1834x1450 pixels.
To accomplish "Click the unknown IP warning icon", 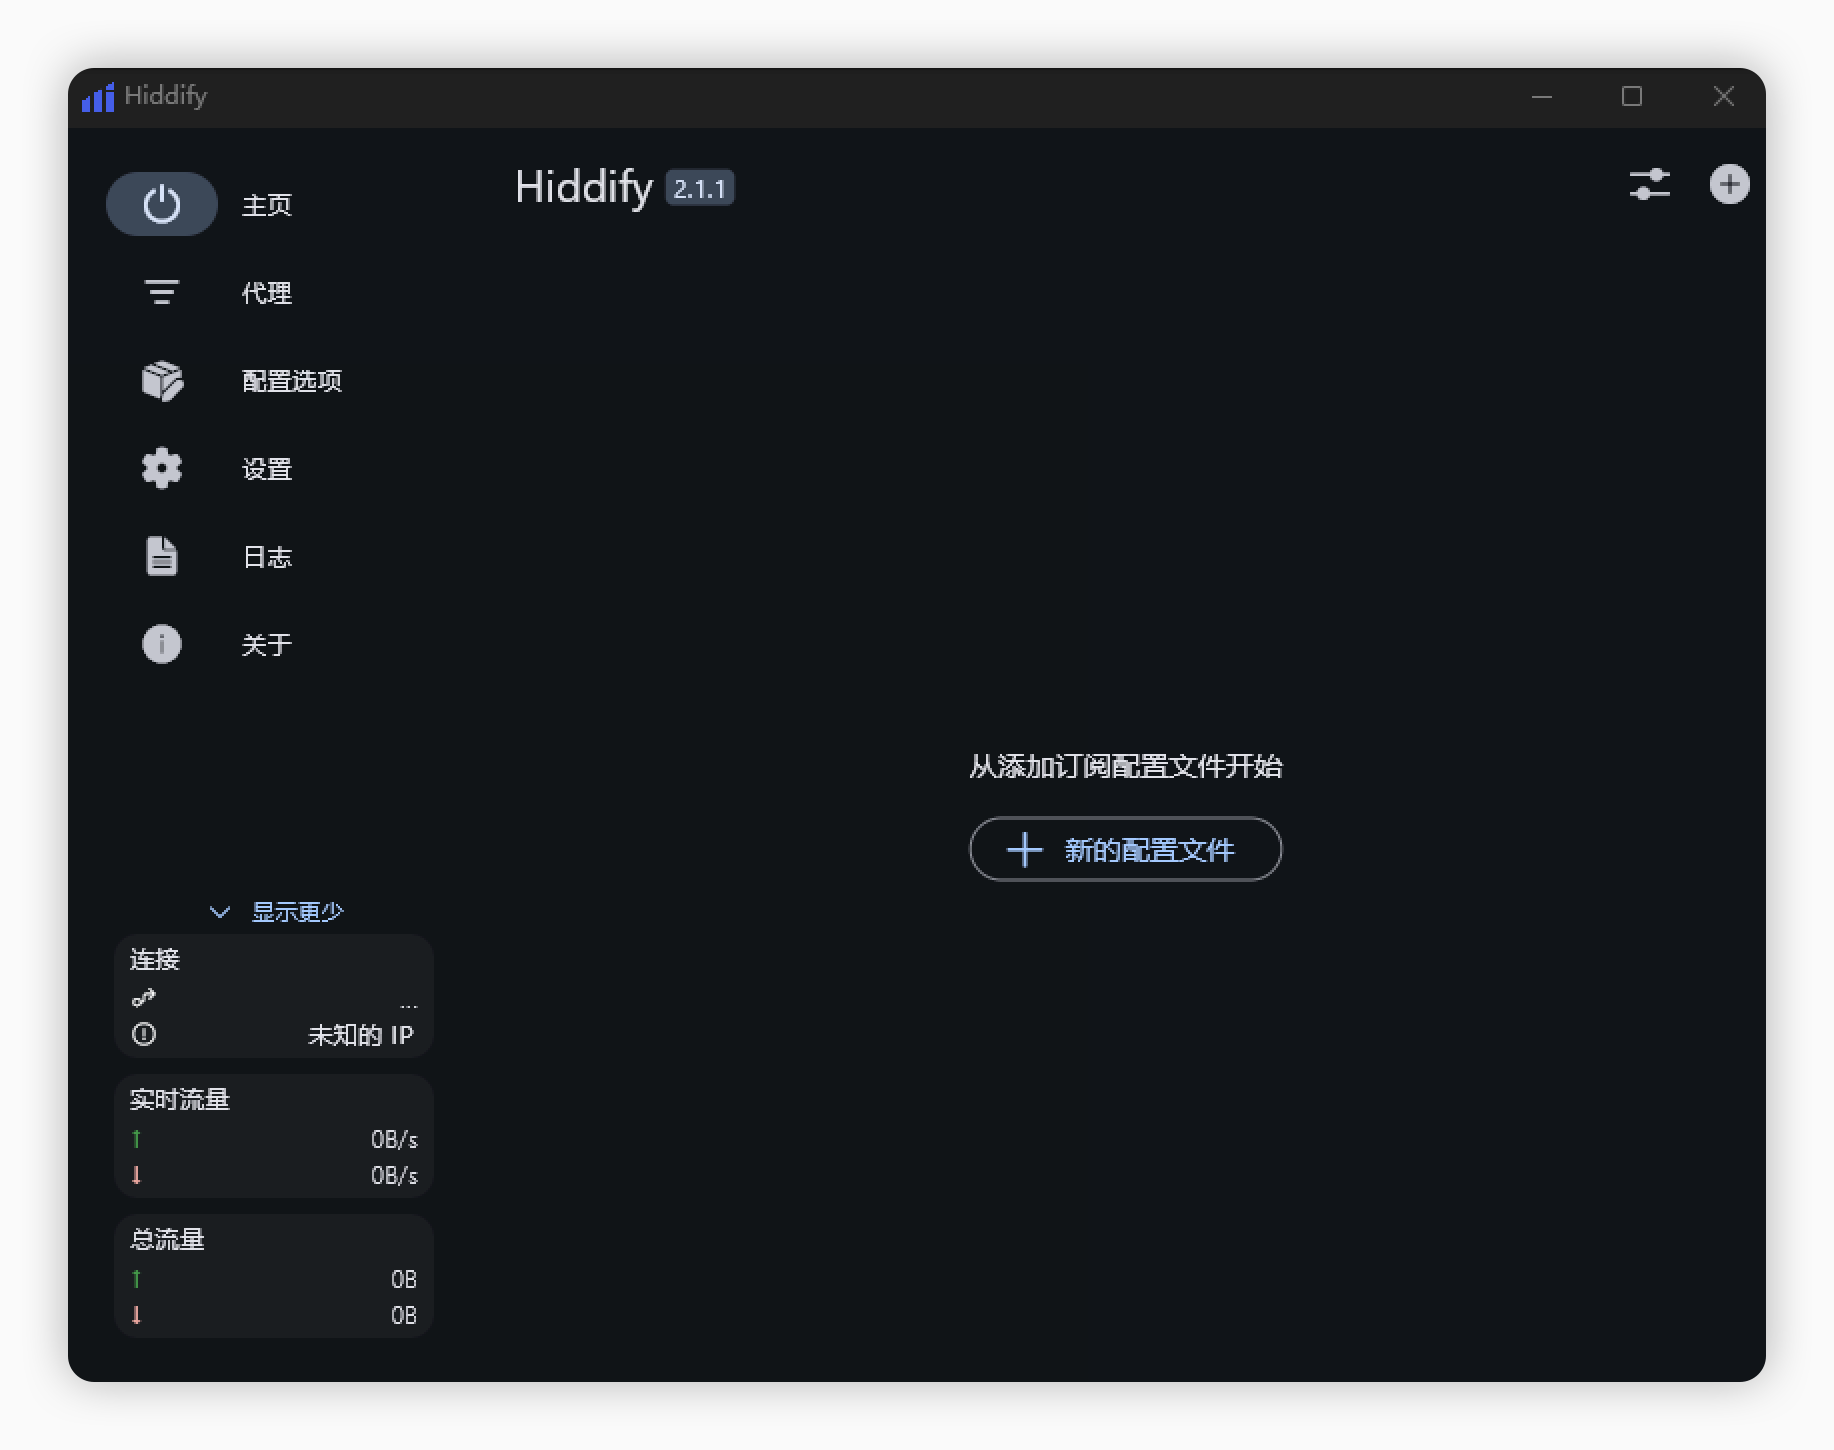I will [144, 1034].
